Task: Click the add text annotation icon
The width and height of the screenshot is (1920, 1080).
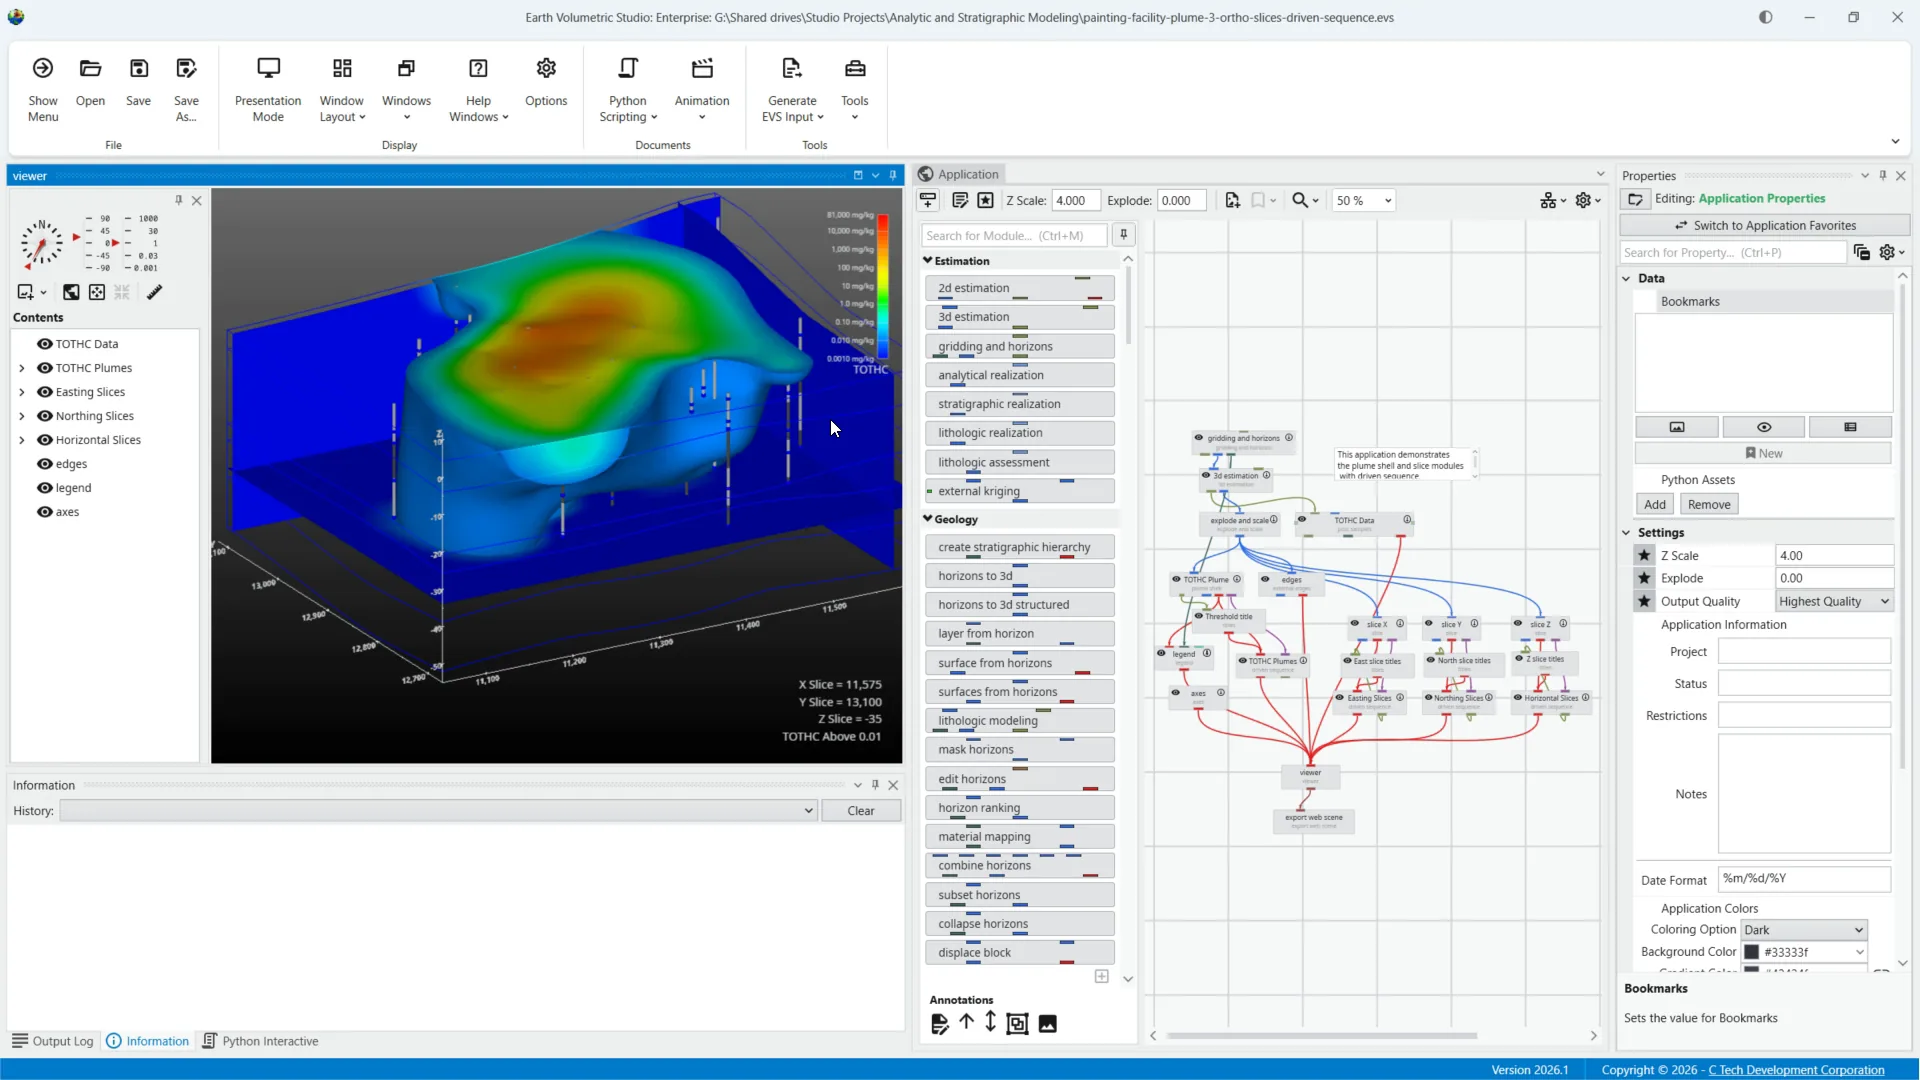Action: [x=939, y=1024]
